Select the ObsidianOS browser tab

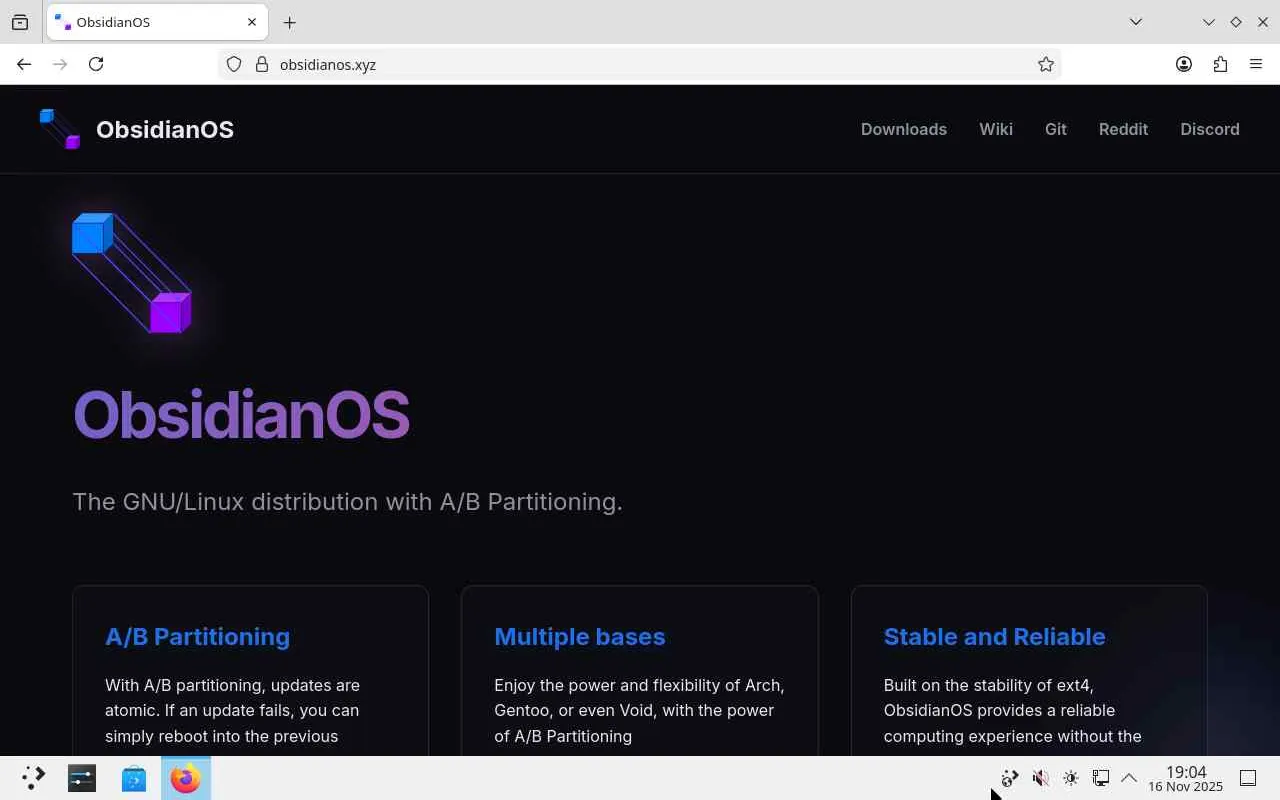[157, 22]
